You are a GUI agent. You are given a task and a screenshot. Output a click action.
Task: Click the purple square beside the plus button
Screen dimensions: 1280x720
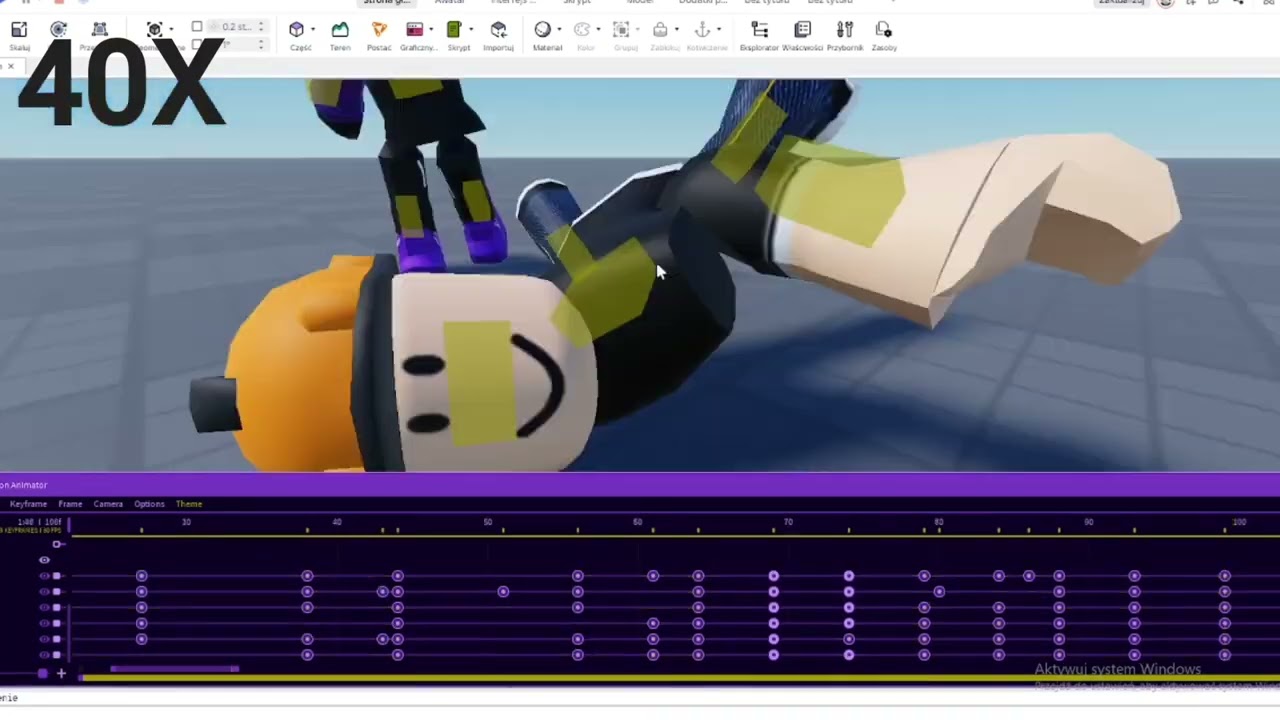tap(43, 674)
